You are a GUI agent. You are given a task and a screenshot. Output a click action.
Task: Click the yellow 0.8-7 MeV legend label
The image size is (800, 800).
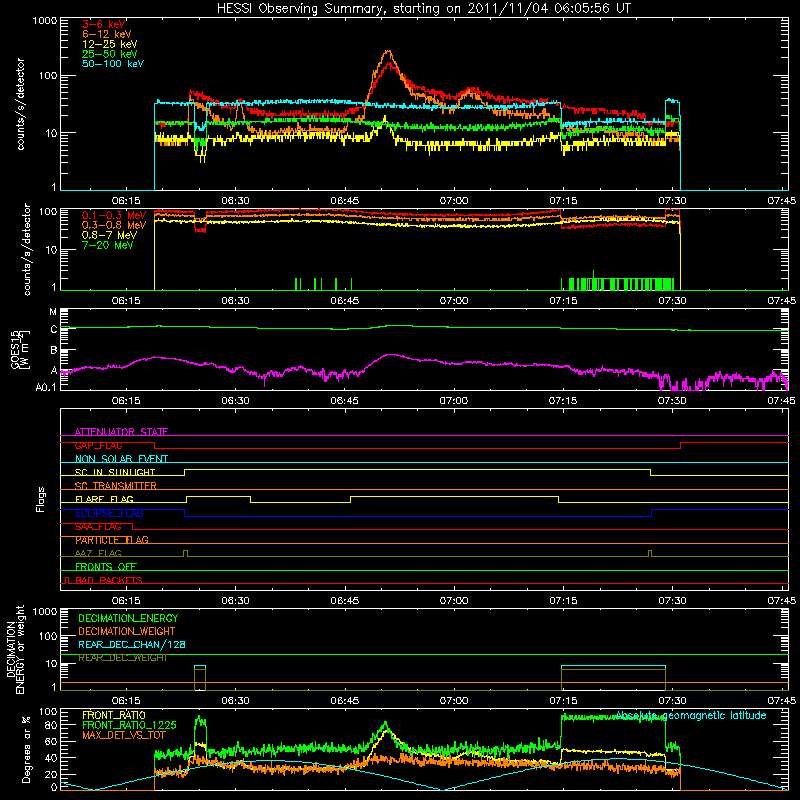(110, 235)
